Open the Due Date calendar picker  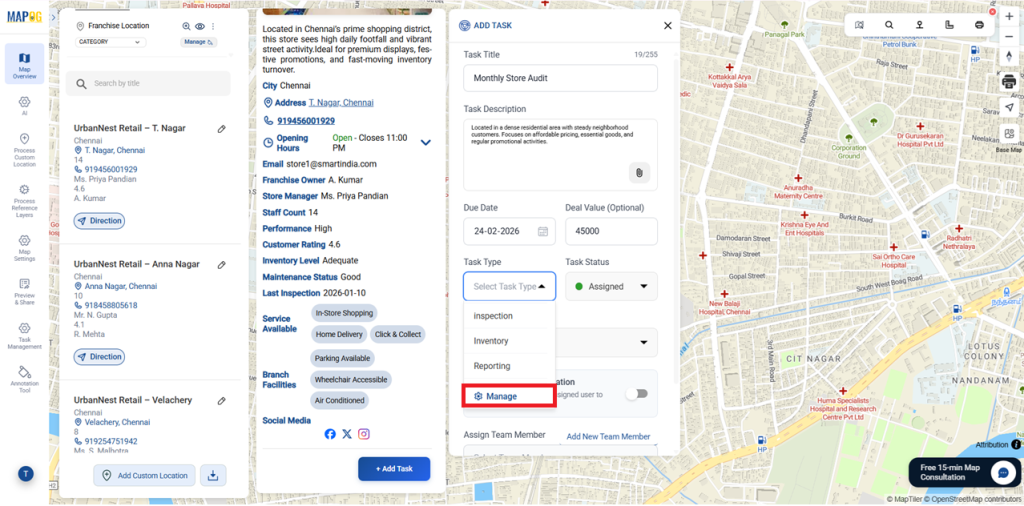click(x=543, y=231)
